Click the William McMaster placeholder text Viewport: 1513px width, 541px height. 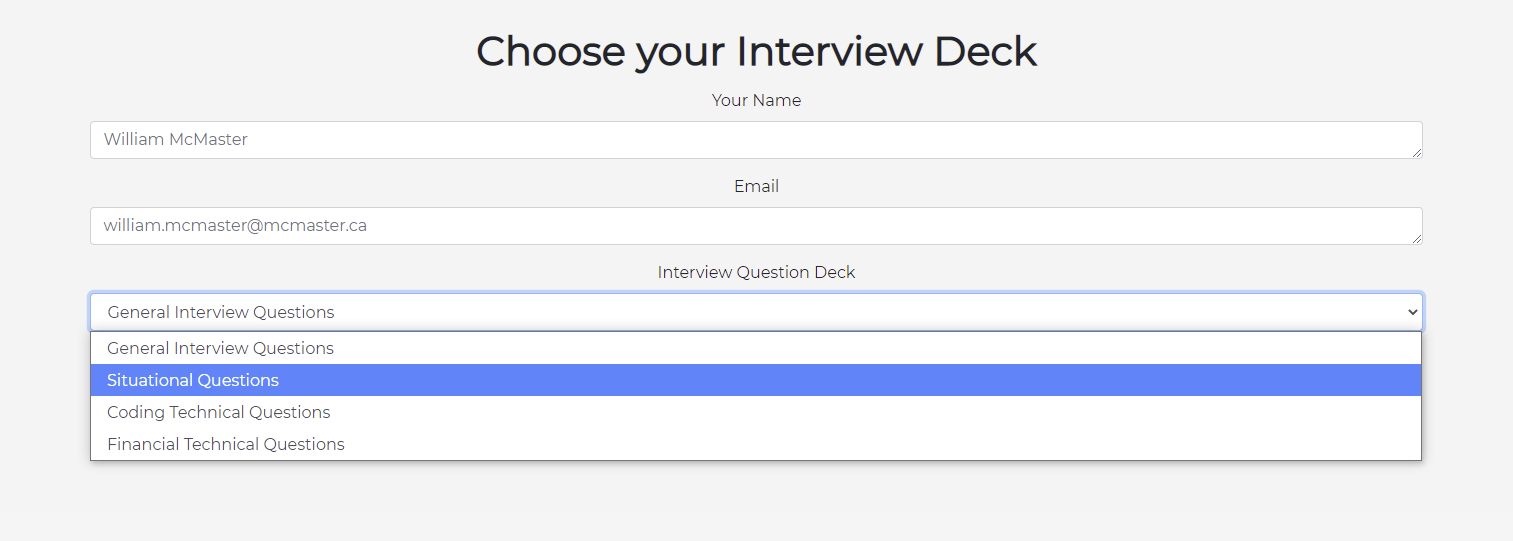pyautogui.click(x=176, y=140)
